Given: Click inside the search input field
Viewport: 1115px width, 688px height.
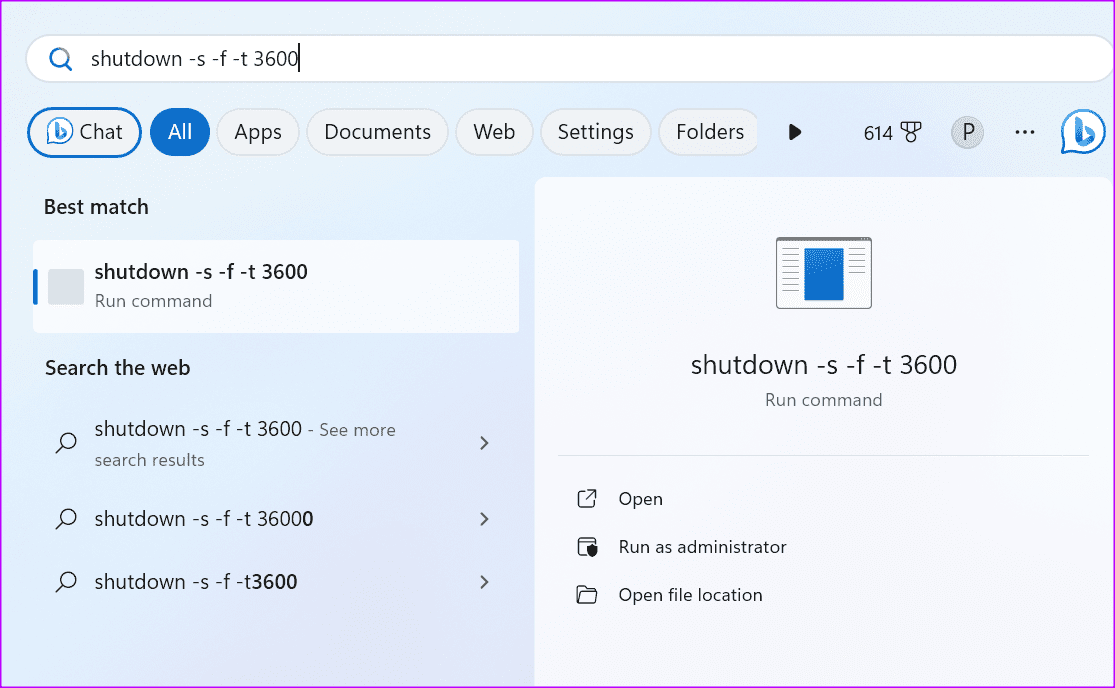Looking at the screenshot, I should 400,58.
